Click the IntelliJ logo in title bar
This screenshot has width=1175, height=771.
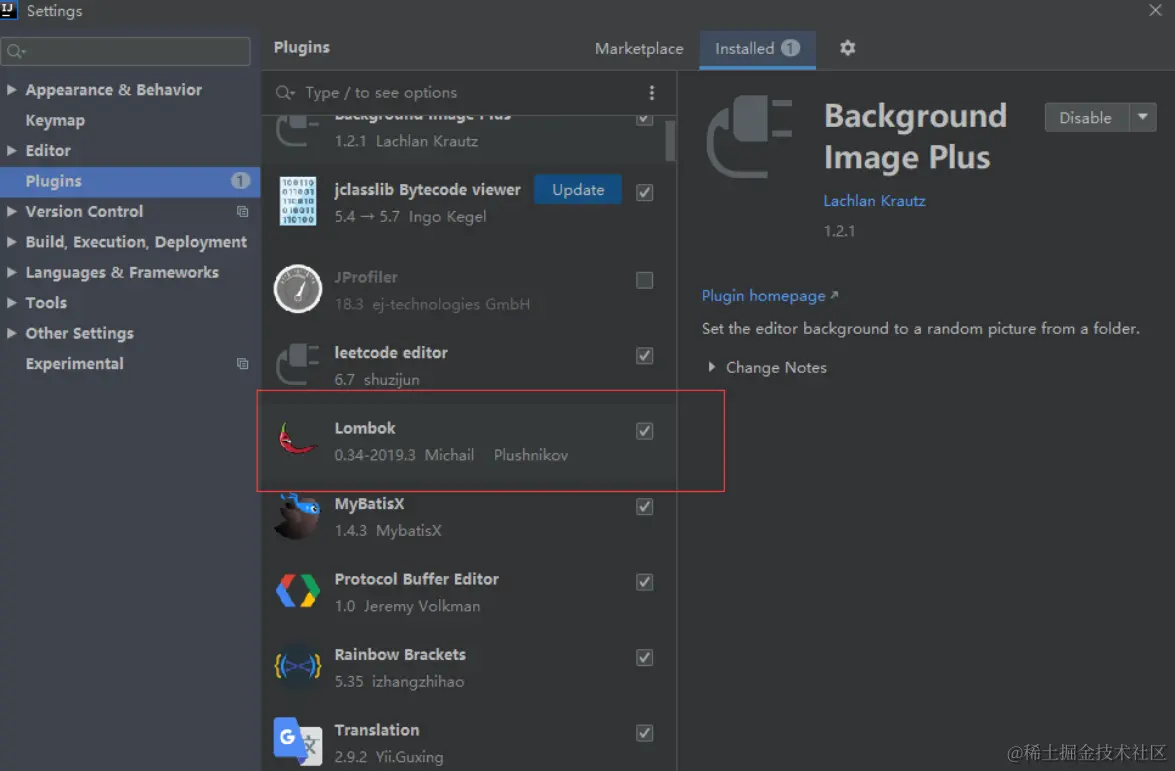(9, 10)
